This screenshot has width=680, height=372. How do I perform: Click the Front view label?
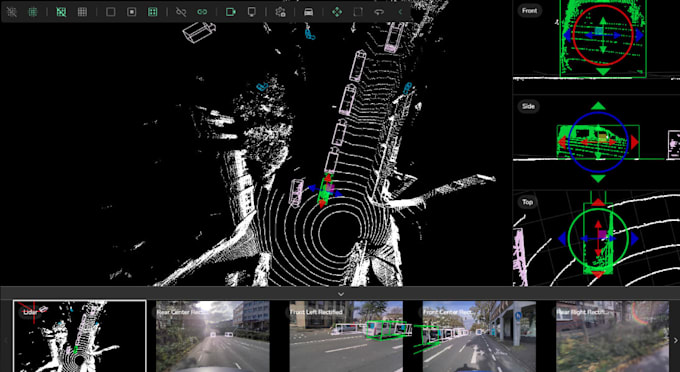coord(529,11)
